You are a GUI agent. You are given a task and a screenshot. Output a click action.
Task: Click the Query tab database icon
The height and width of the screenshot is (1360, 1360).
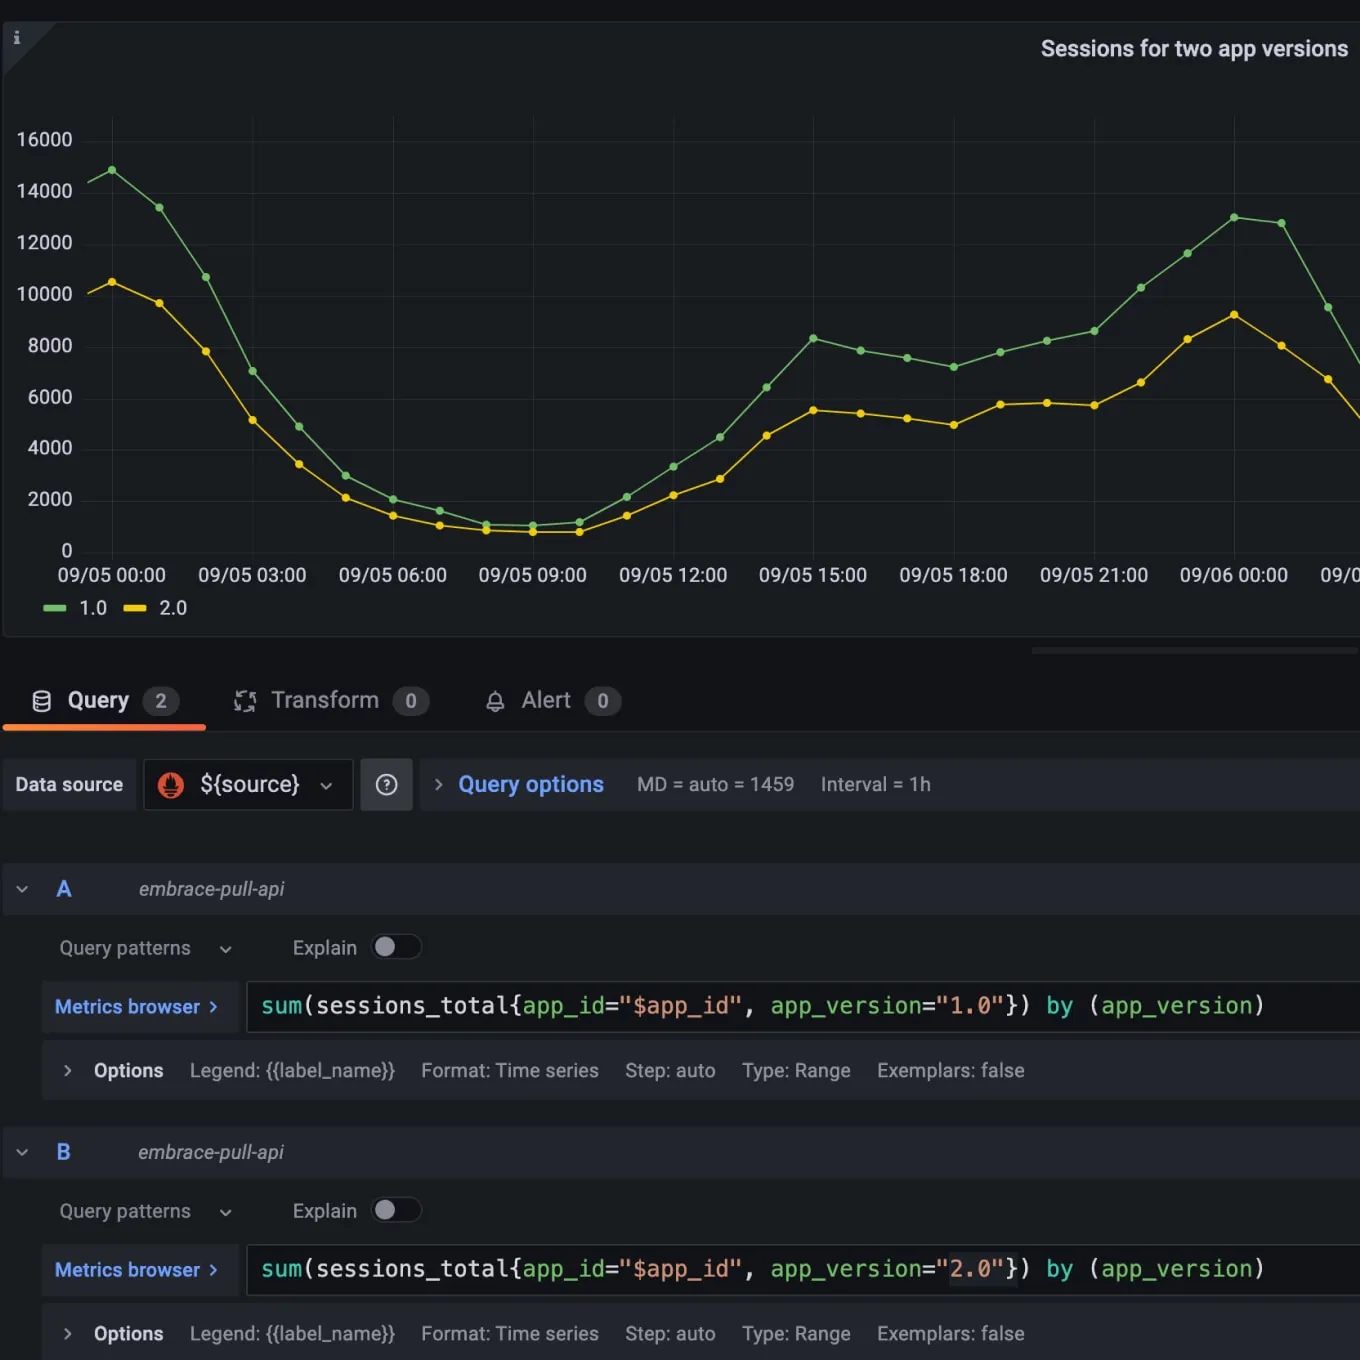pyautogui.click(x=42, y=701)
